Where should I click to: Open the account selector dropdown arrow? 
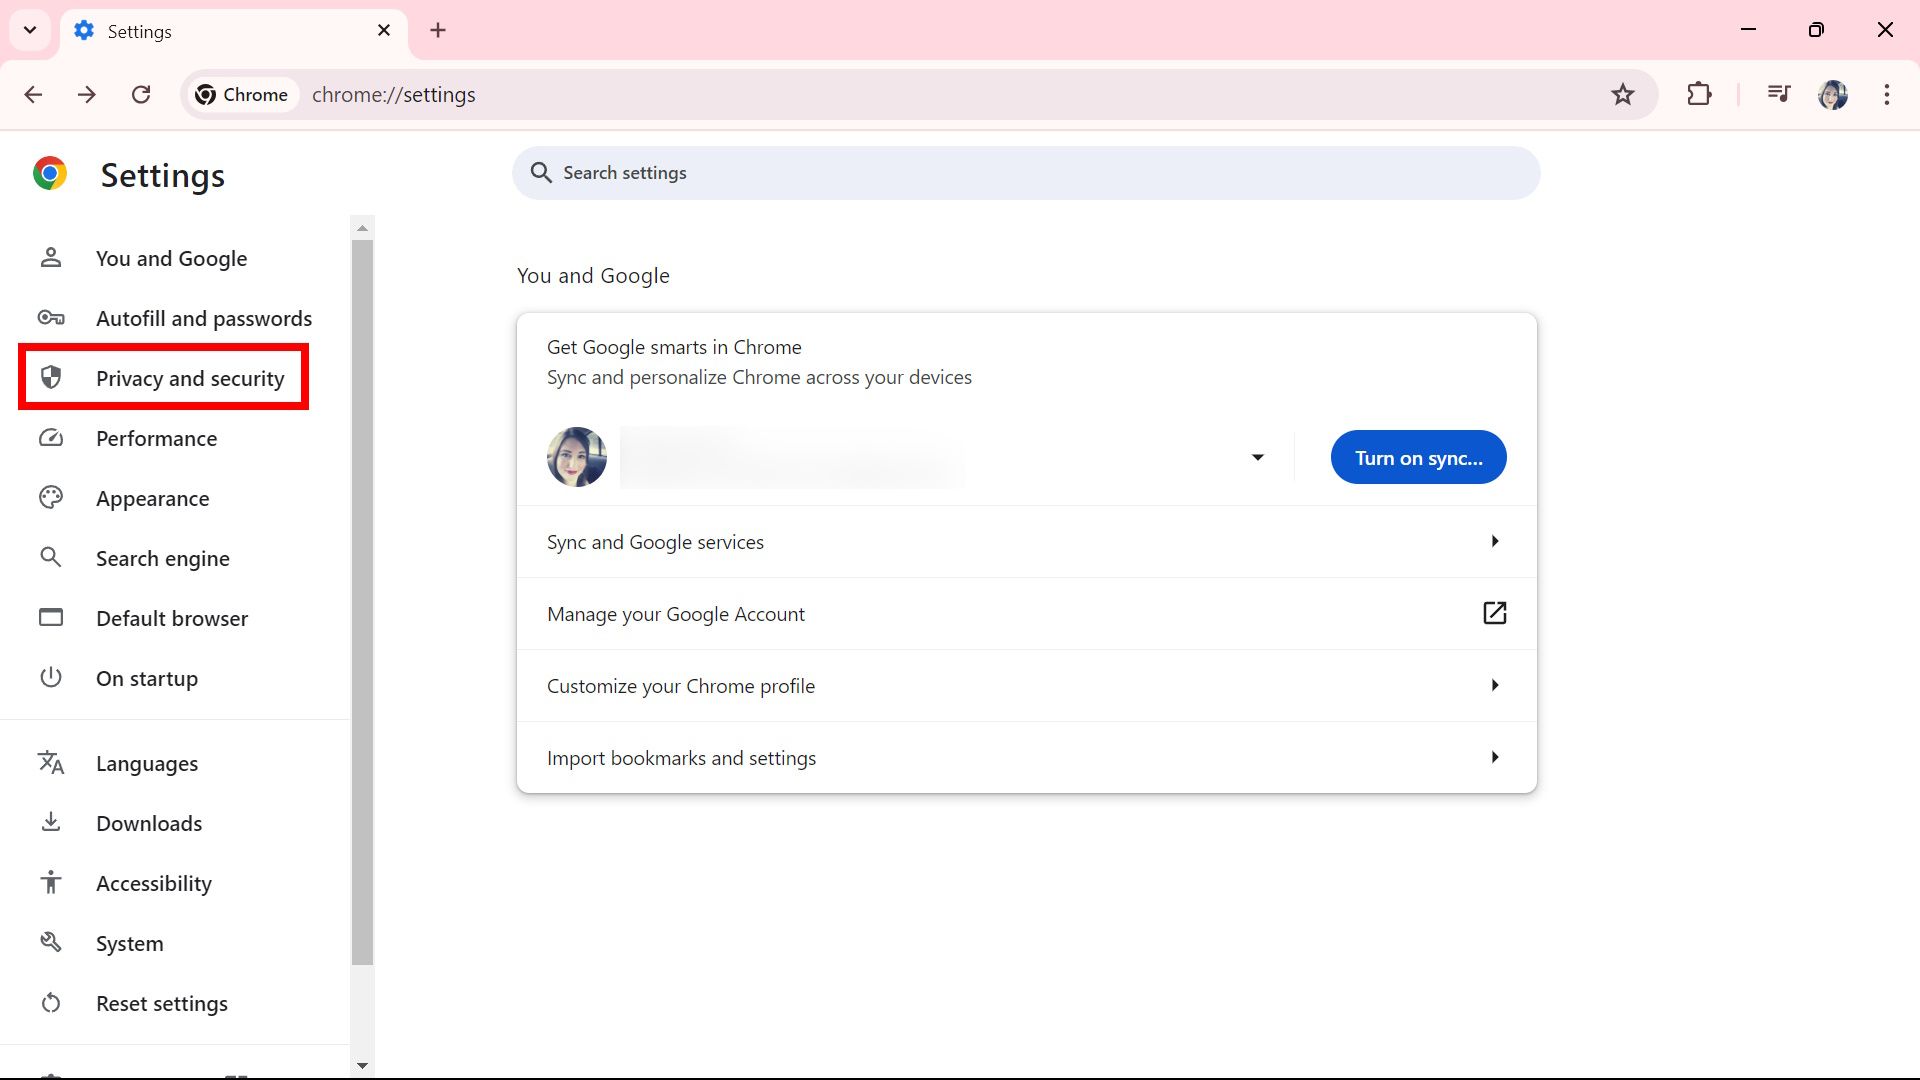tap(1257, 457)
